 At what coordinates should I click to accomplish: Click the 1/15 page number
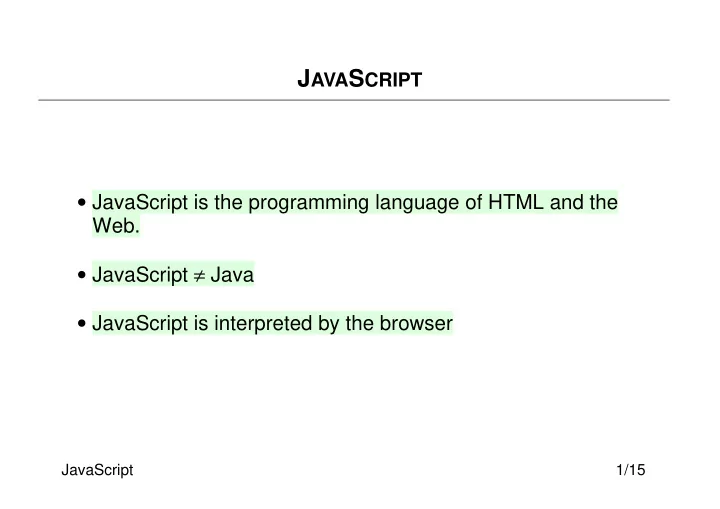tap(631, 470)
